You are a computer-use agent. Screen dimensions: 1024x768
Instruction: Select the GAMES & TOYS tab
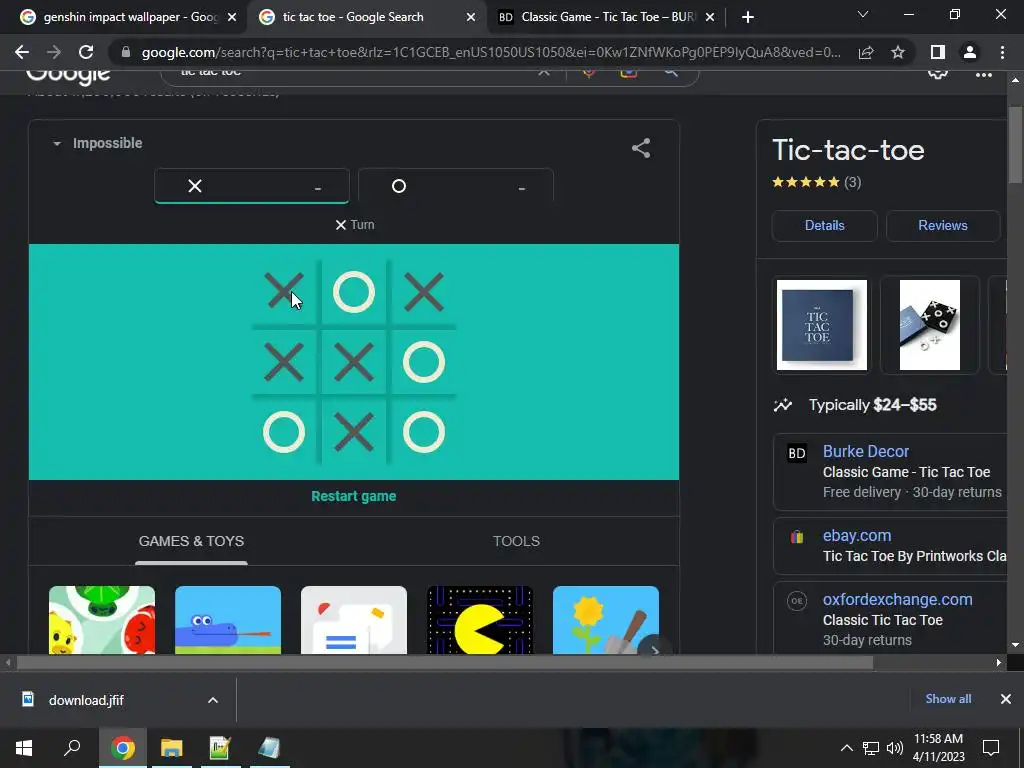pos(191,541)
